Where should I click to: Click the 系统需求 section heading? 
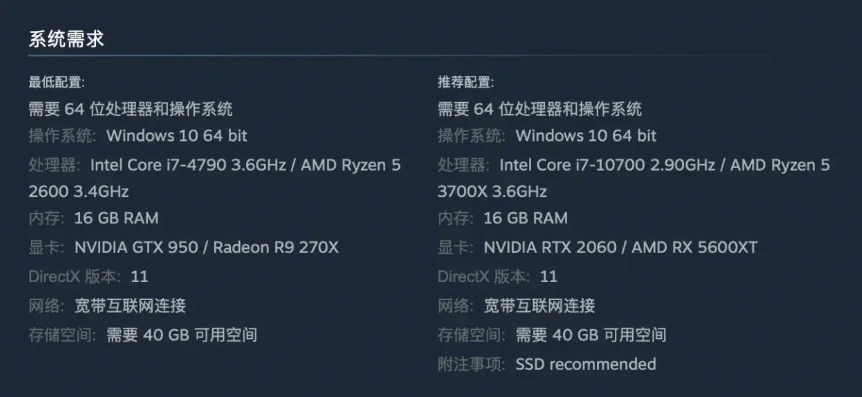coord(66,39)
